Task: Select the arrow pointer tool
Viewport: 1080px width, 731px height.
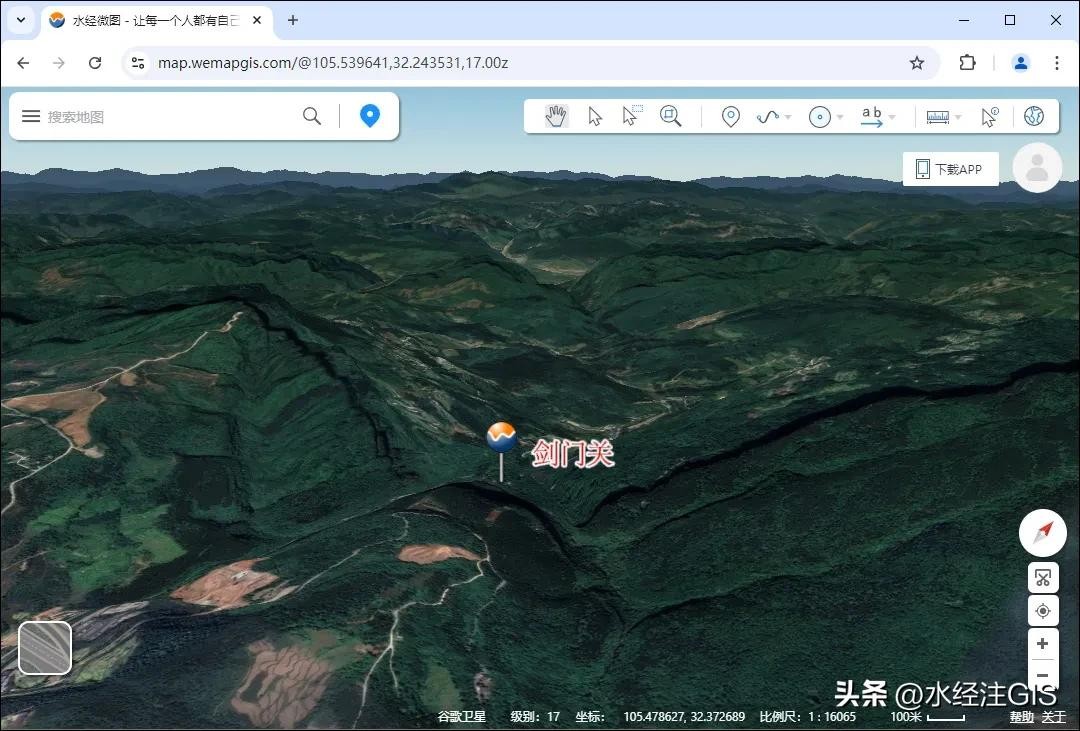Action: [x=595, y=117]
